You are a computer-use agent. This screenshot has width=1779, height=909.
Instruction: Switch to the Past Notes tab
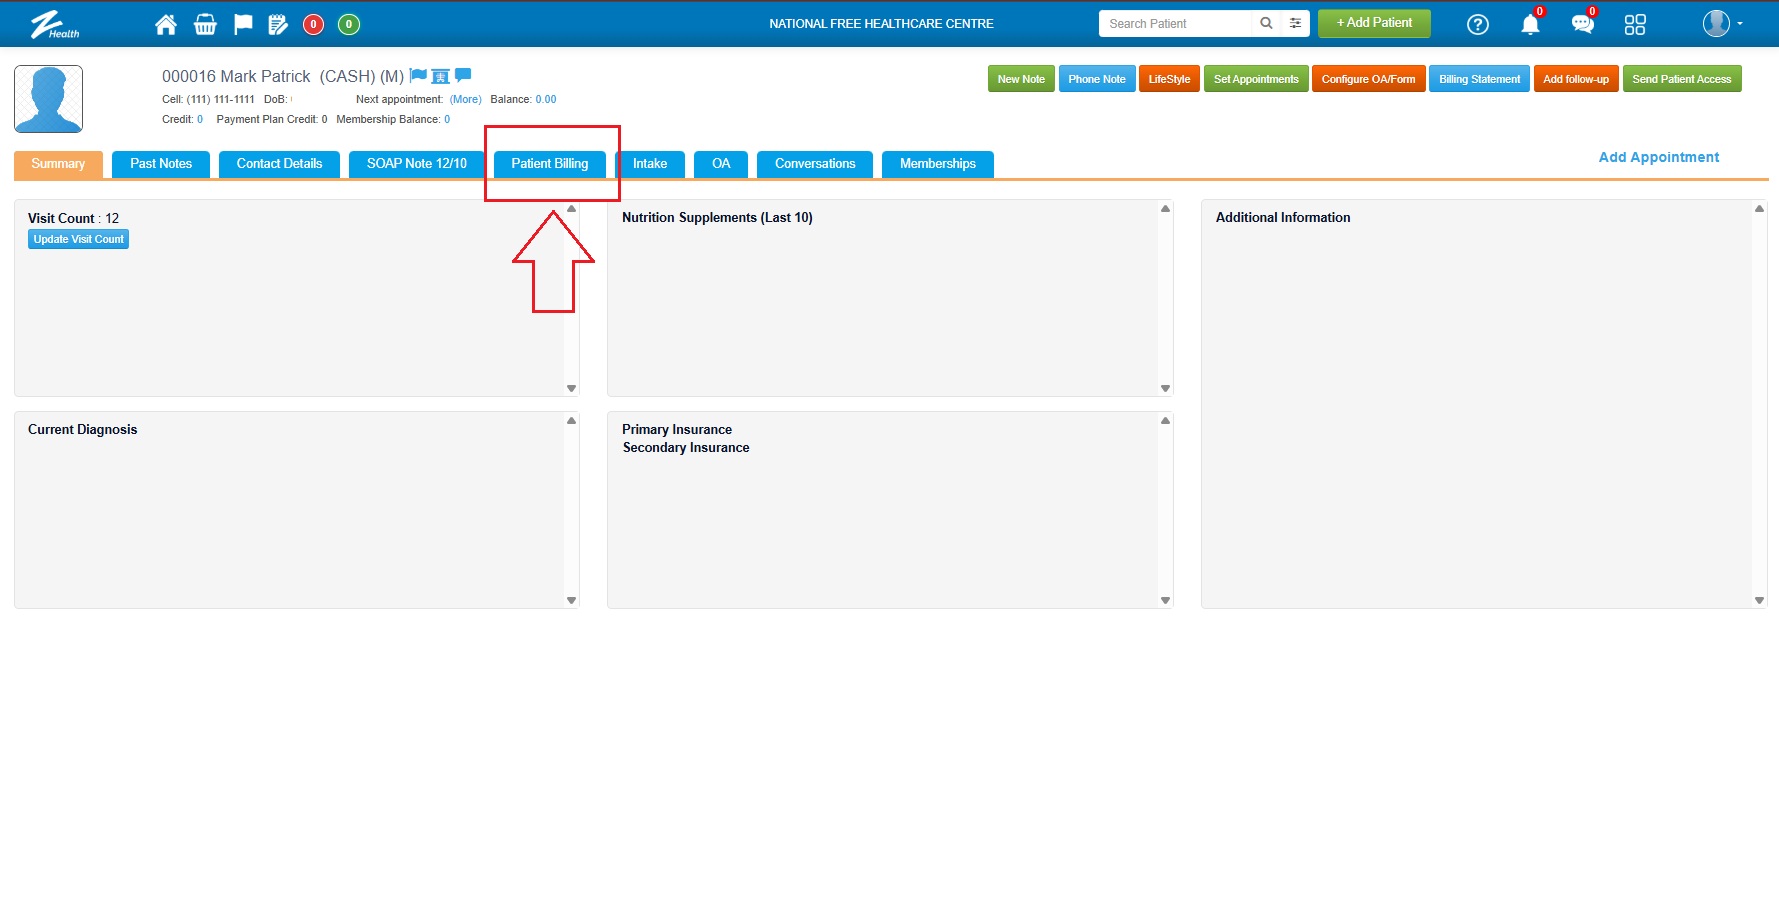pos(161,164)
